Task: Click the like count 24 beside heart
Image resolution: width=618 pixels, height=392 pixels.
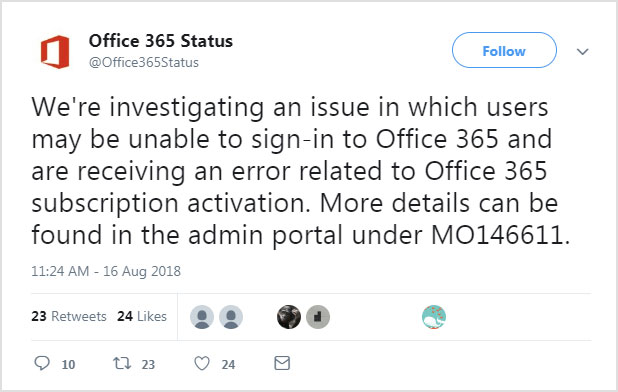Action: (228, 364)
